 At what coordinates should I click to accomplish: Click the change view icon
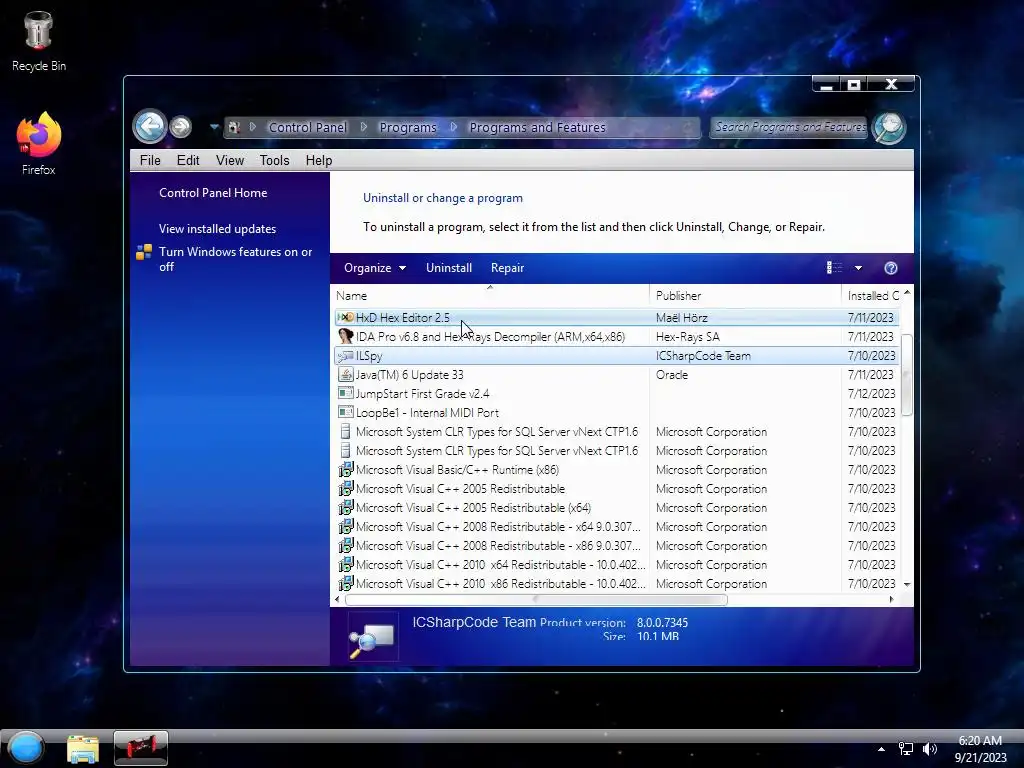834,268
